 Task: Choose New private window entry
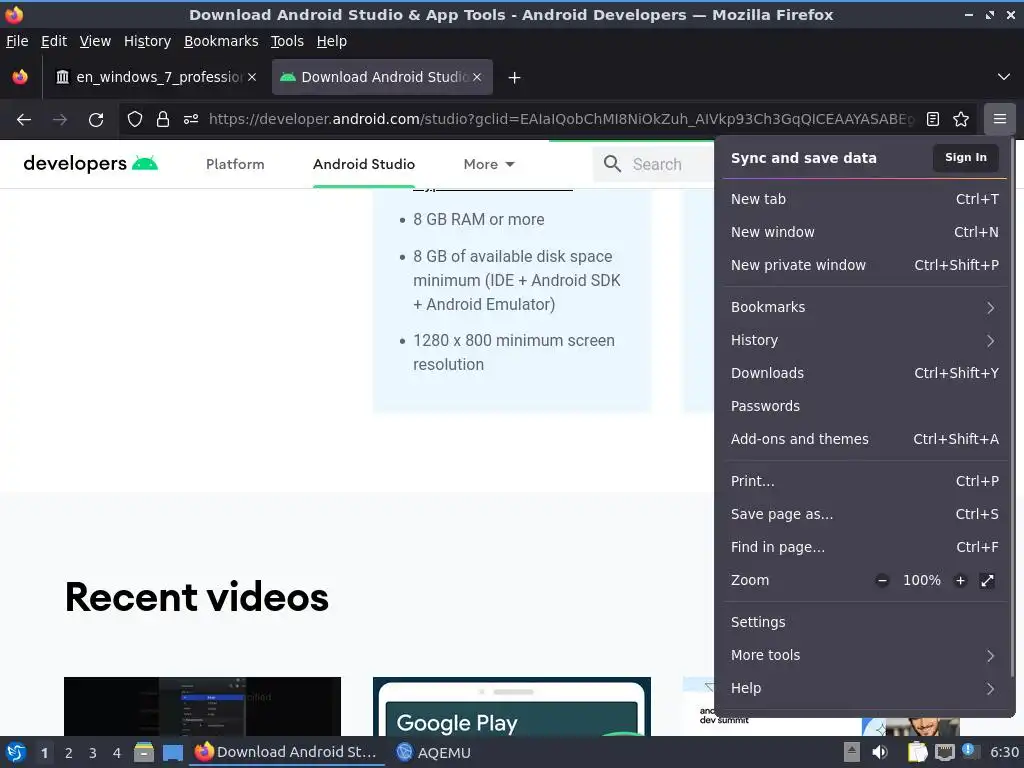865,265
